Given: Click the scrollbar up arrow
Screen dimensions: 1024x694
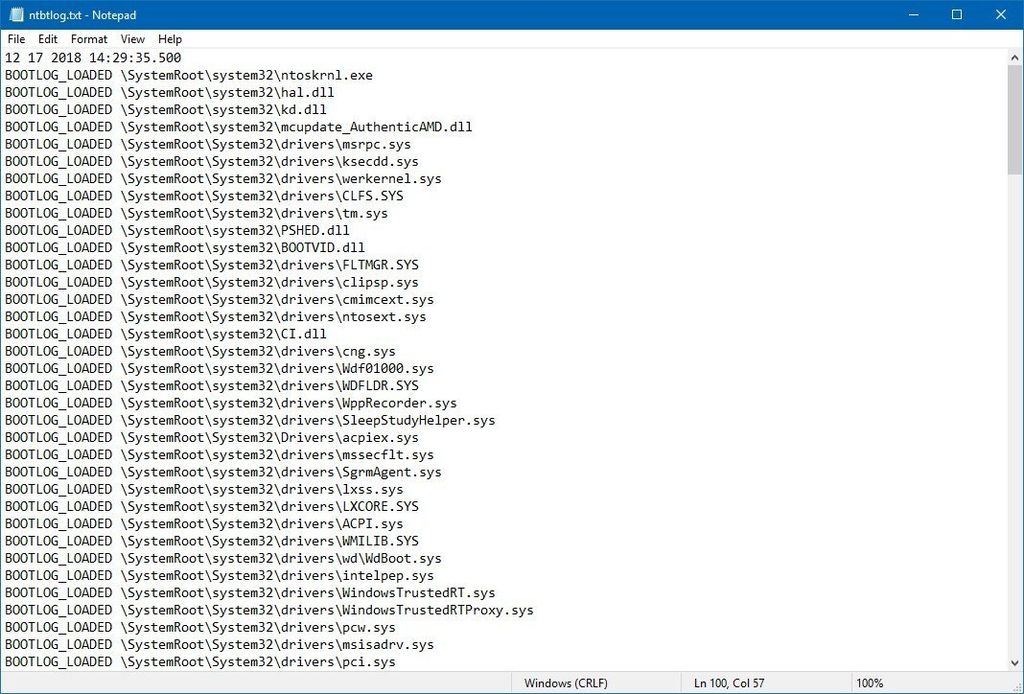Looking at the screenshot, I should tap(1014, 57).
